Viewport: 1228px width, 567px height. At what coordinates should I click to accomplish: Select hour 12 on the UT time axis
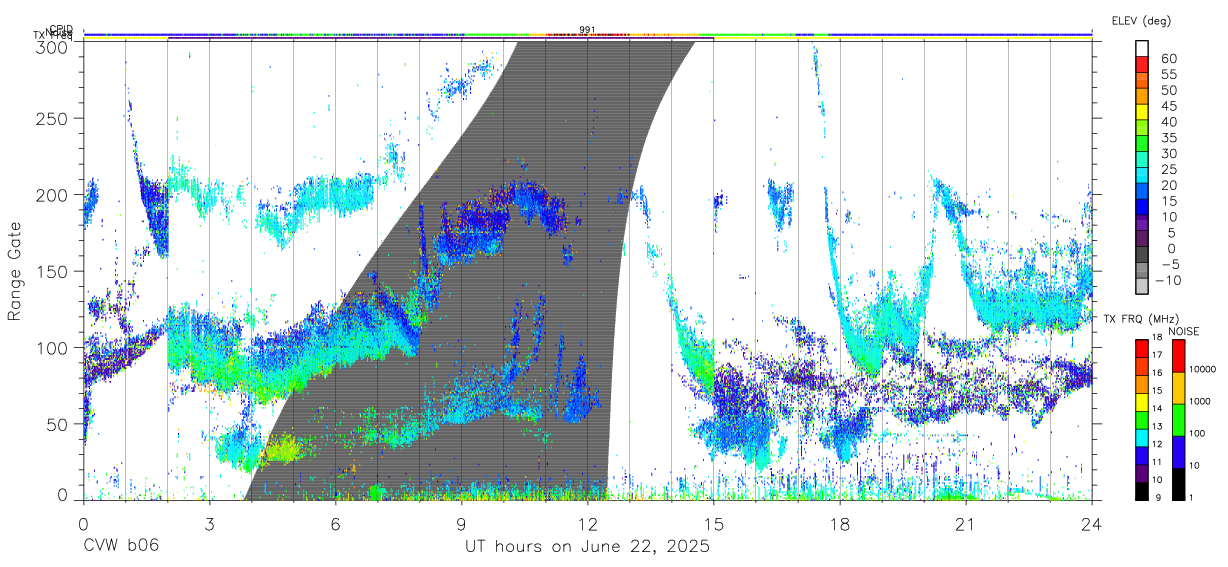[x=587, y=523]
